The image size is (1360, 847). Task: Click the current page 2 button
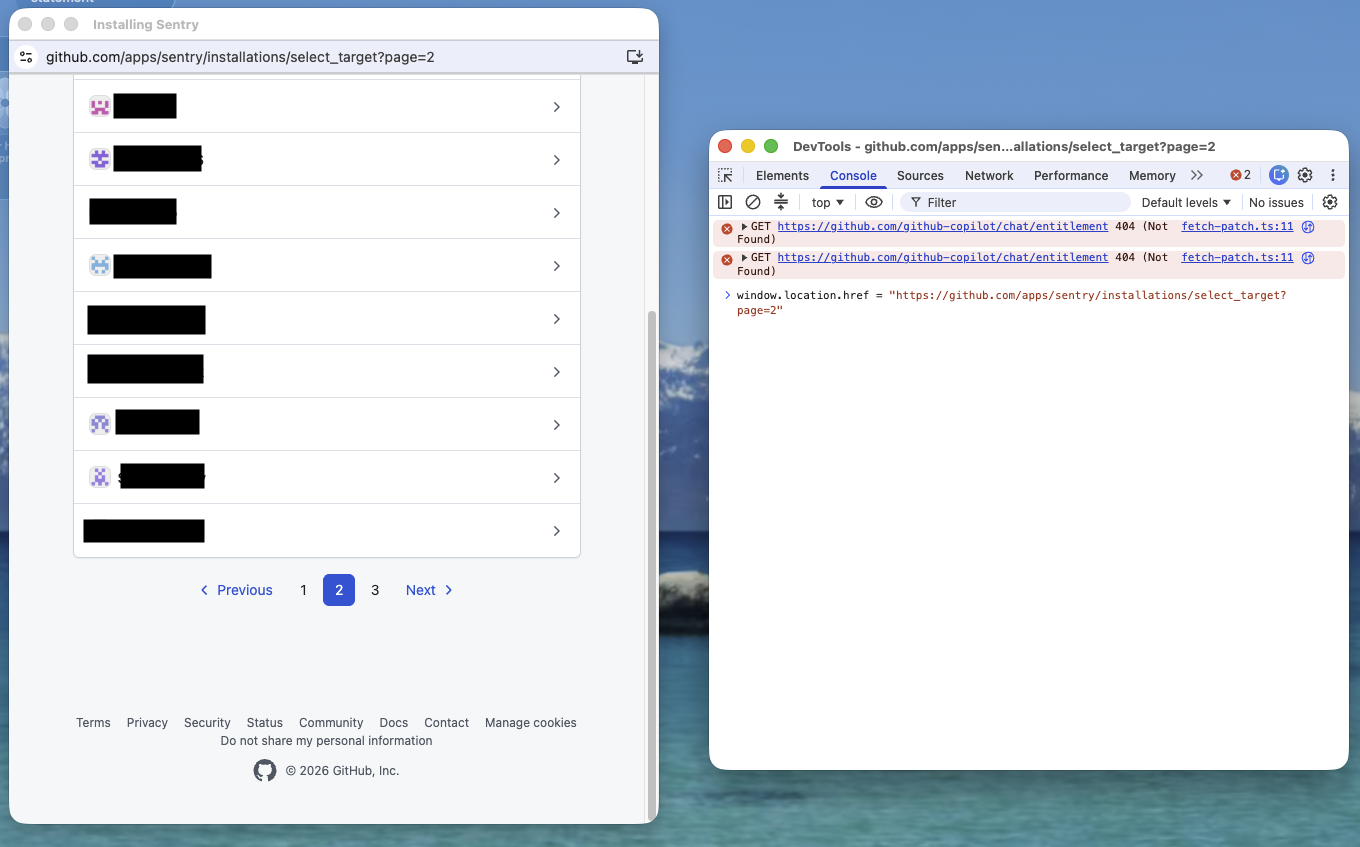click(339, 590)
